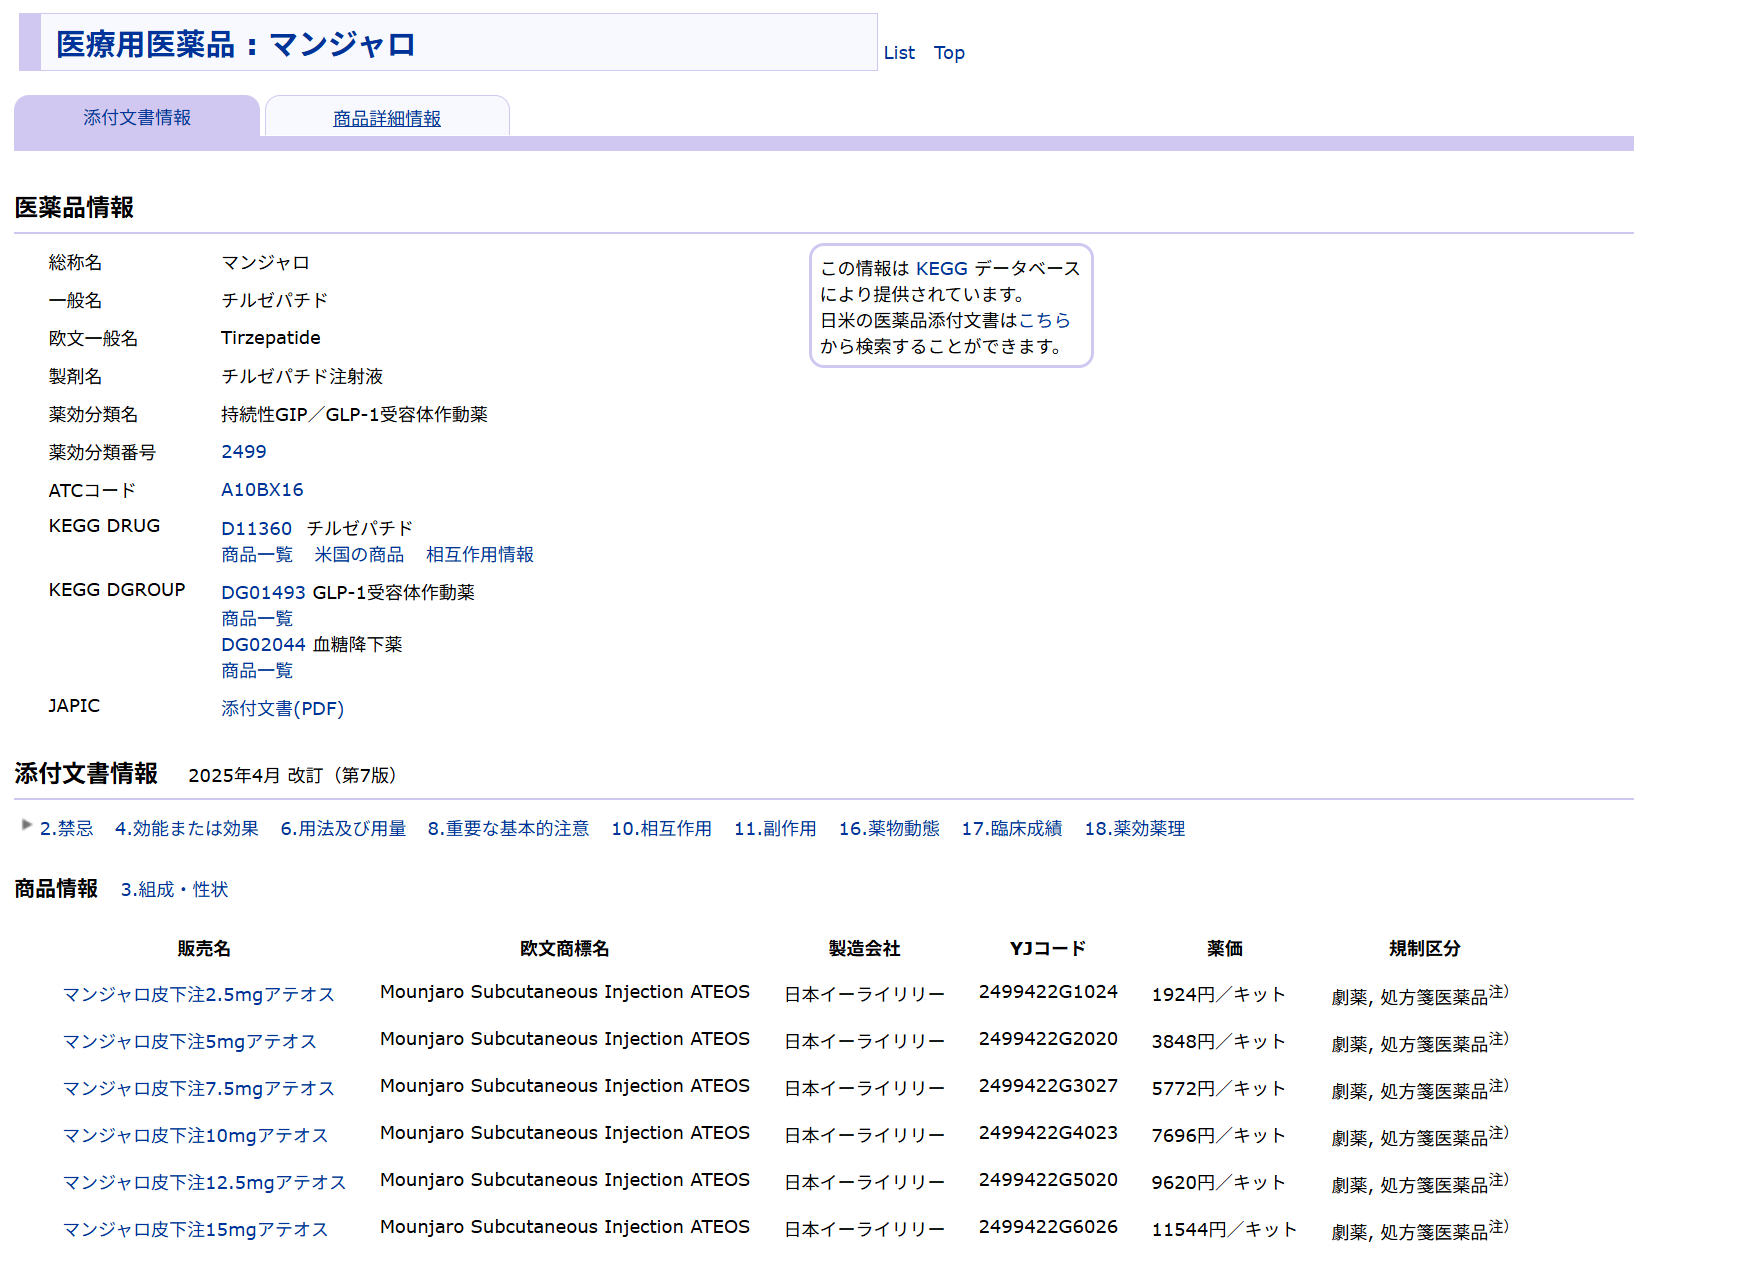Jump to section 6.用法及び用量
The height and width of the screenshot is (1265, 1761).
click(343, 829)
